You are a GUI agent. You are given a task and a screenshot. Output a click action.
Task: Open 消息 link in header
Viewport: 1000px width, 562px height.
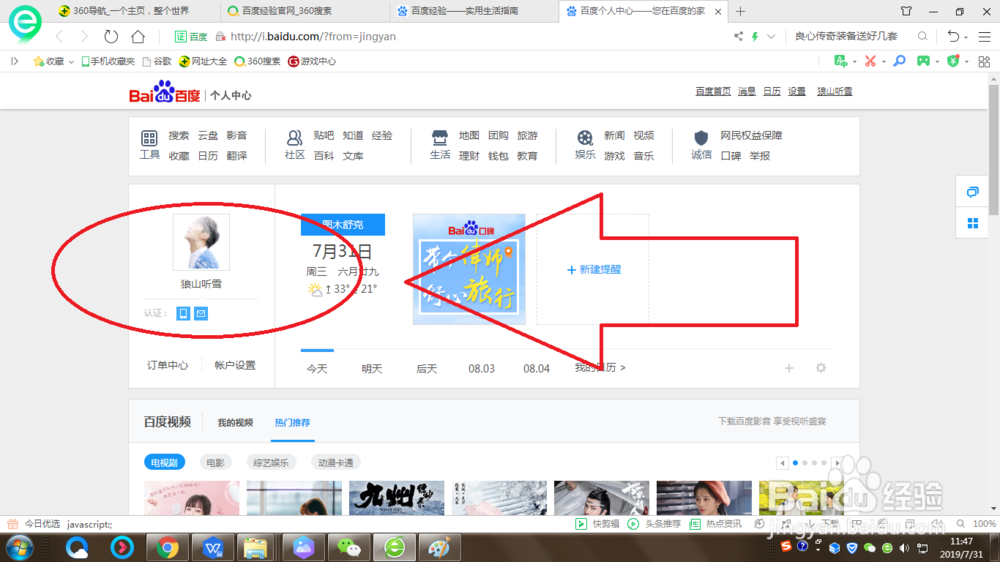(747, 91)
